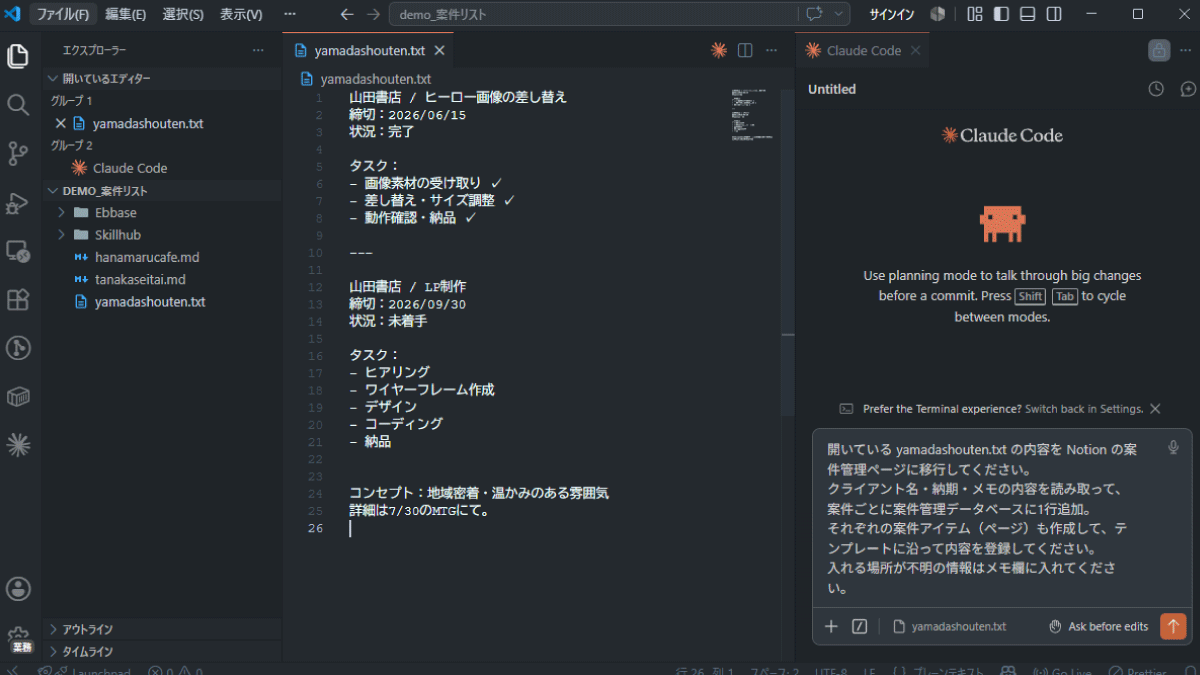The width and height of the screenshot is (1200, 675).
Task: Open the Extensions view
Action: pos(18,299)
